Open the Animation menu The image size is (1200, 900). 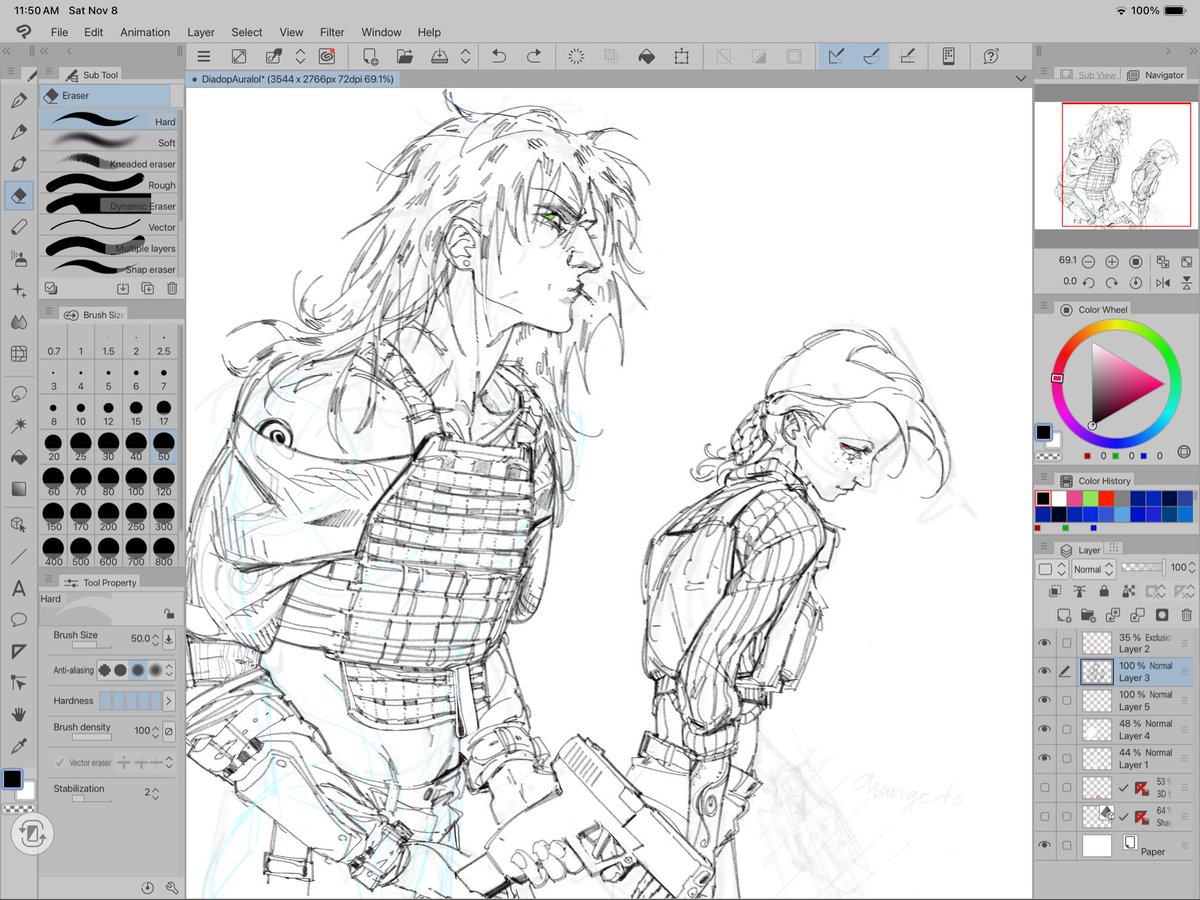click(x=145, y=32)
